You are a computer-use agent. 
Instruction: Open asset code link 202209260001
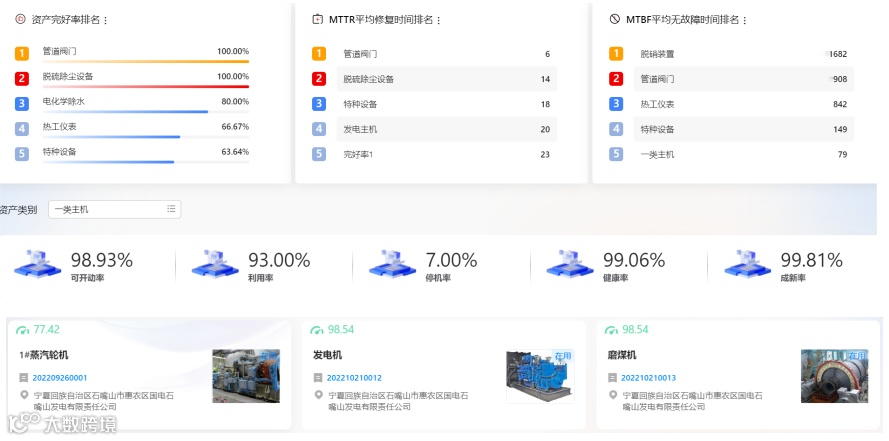[60, 378]
